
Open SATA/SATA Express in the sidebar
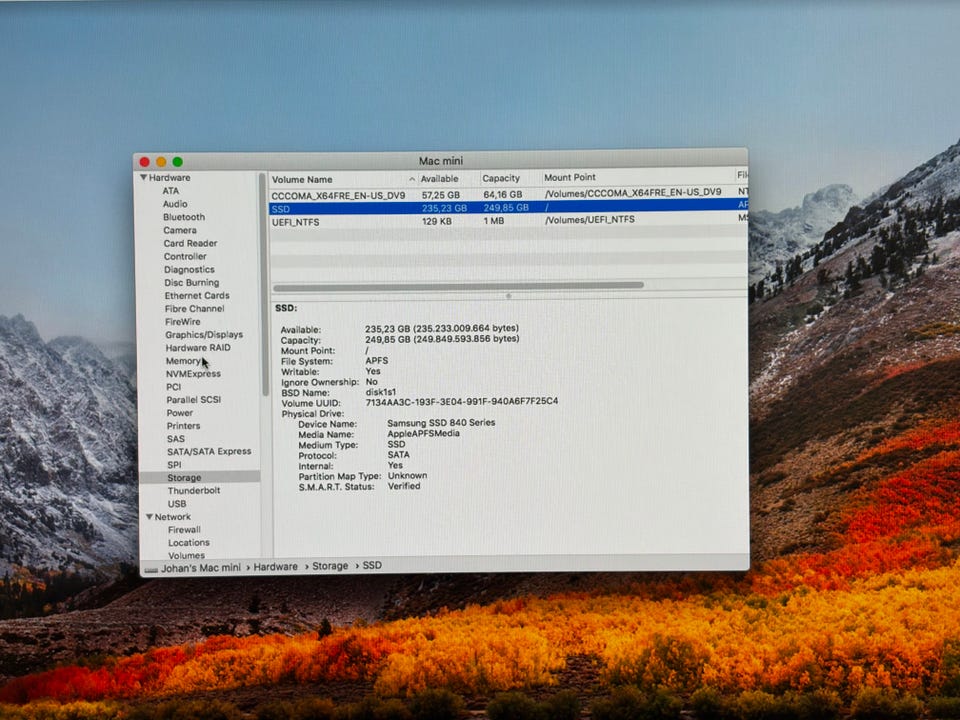(x=209, y=452)
